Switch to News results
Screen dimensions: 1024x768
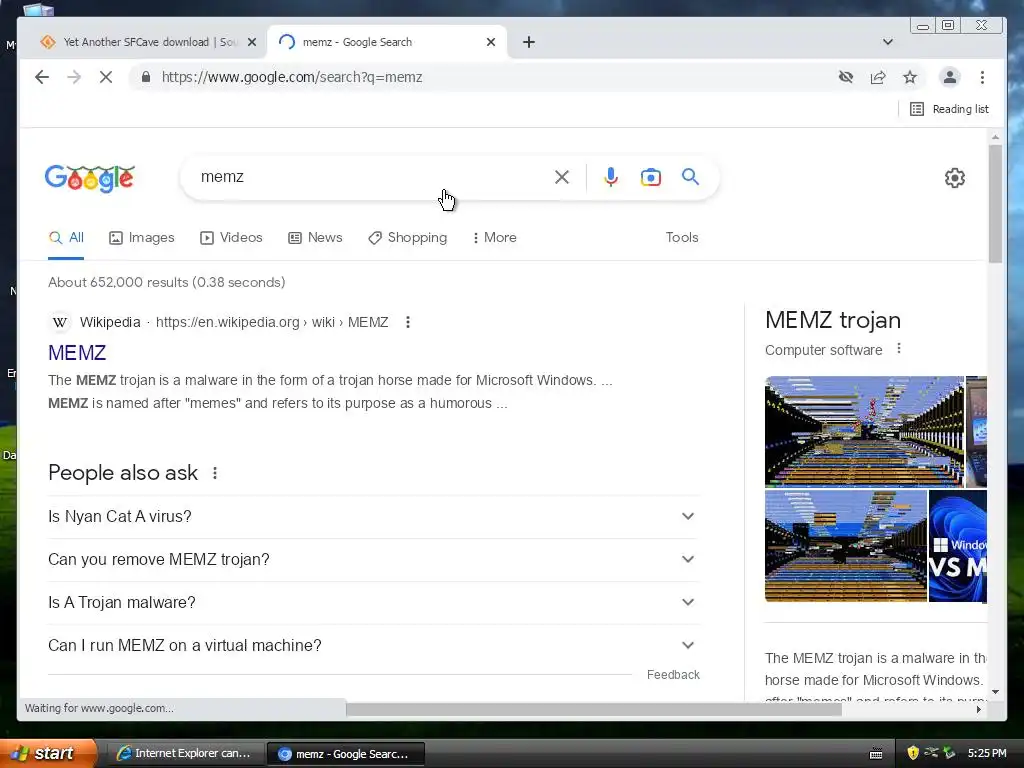click(315, 237)
